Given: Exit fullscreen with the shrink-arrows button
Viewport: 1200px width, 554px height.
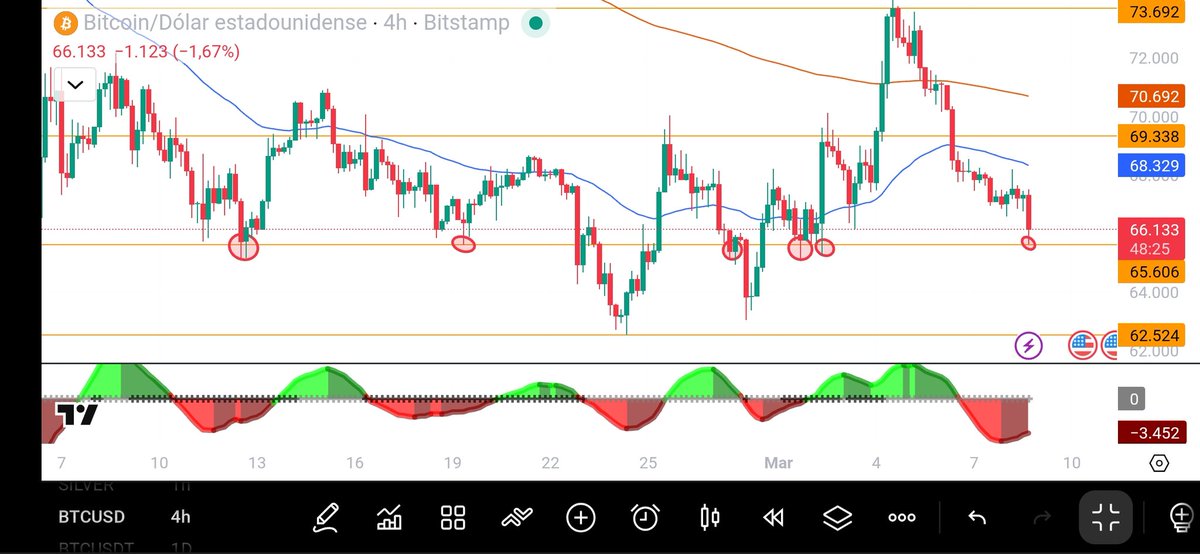Looking at the screenshot, I should 1106,517.
